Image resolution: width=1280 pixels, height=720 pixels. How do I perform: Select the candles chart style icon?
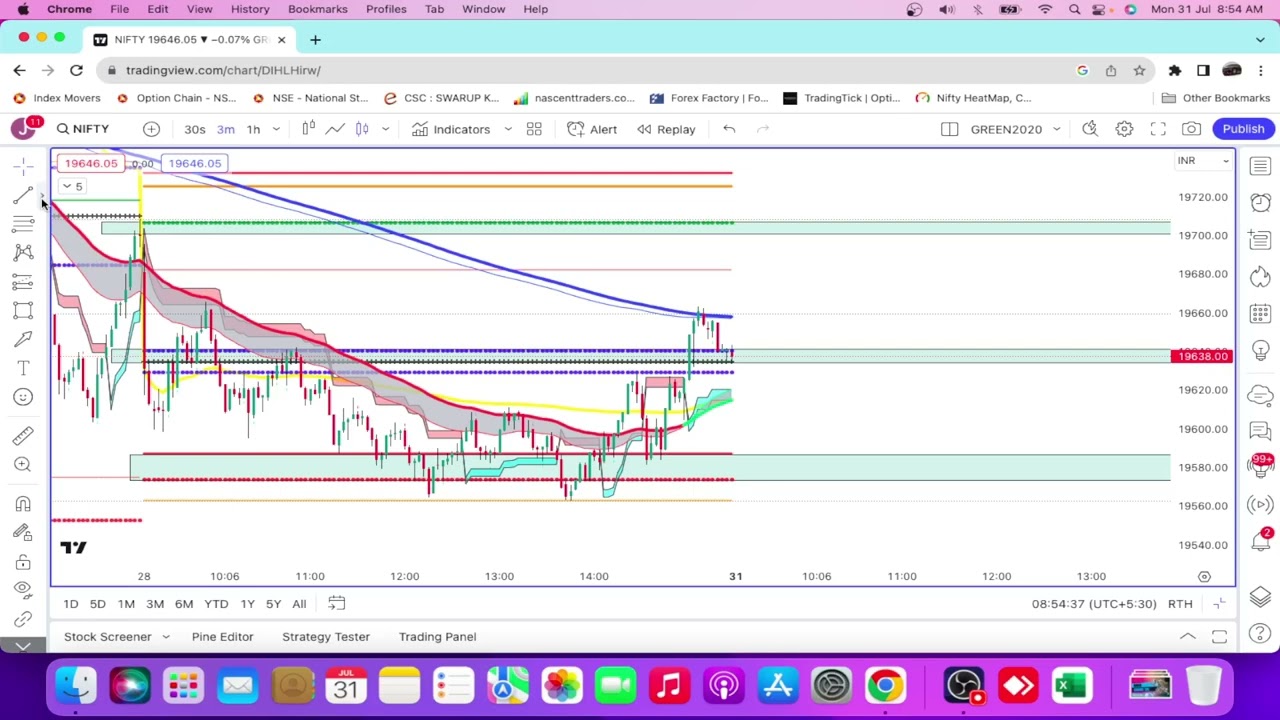coord(362,129)
